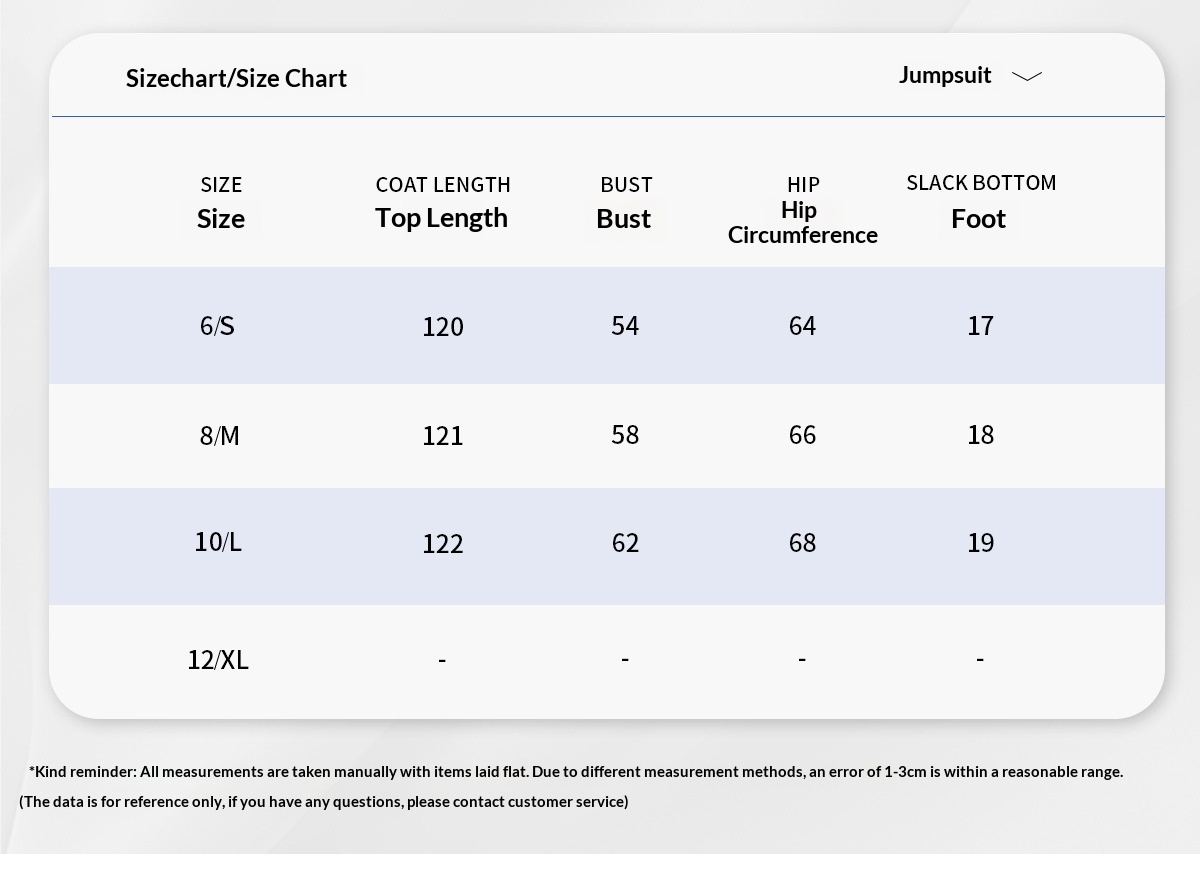Viewport: 1200px width, 871px height.
Task: Select the Size column header
Action: (x=221, y=218)
